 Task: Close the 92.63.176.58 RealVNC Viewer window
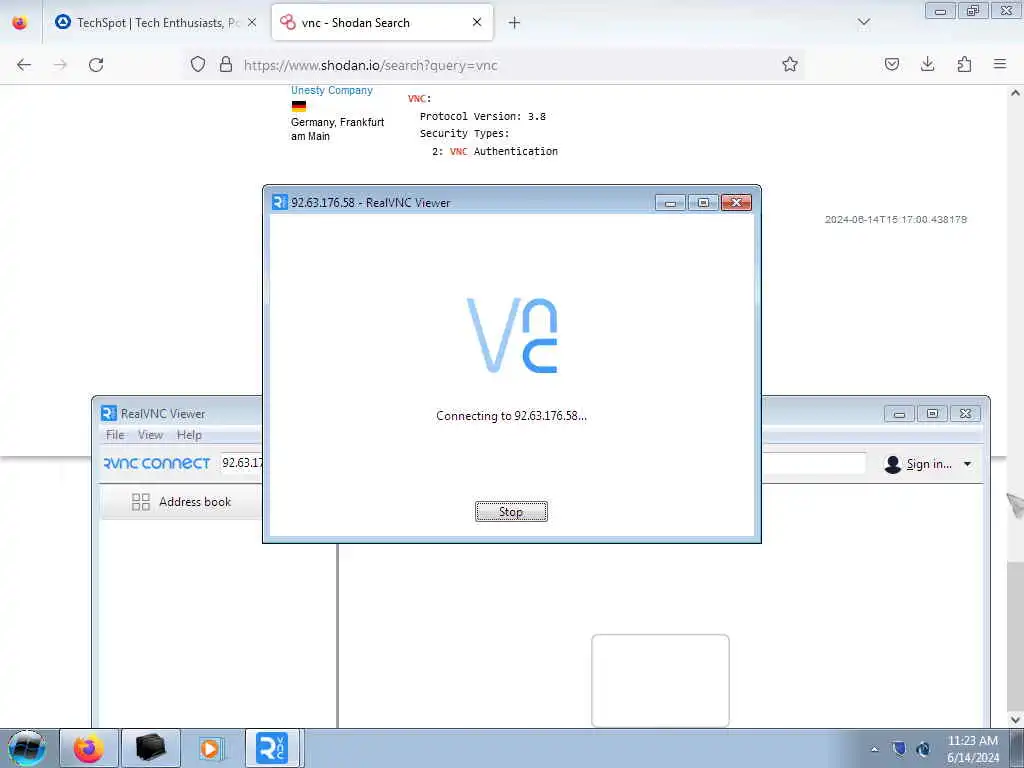(736, 202)
